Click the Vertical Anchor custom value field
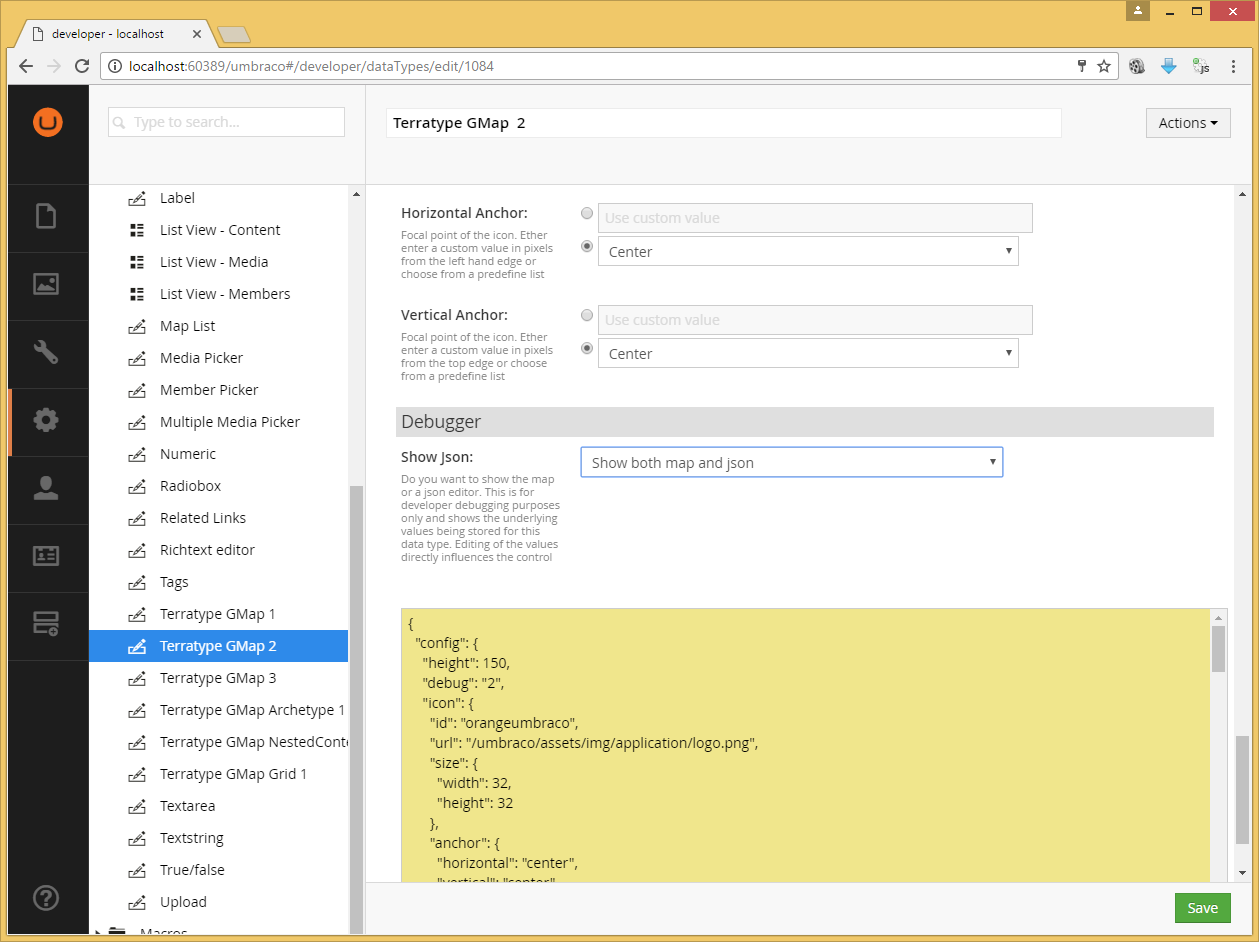Image resolution: width=1259 pixels, height=942 pixels. coord(815,320)
